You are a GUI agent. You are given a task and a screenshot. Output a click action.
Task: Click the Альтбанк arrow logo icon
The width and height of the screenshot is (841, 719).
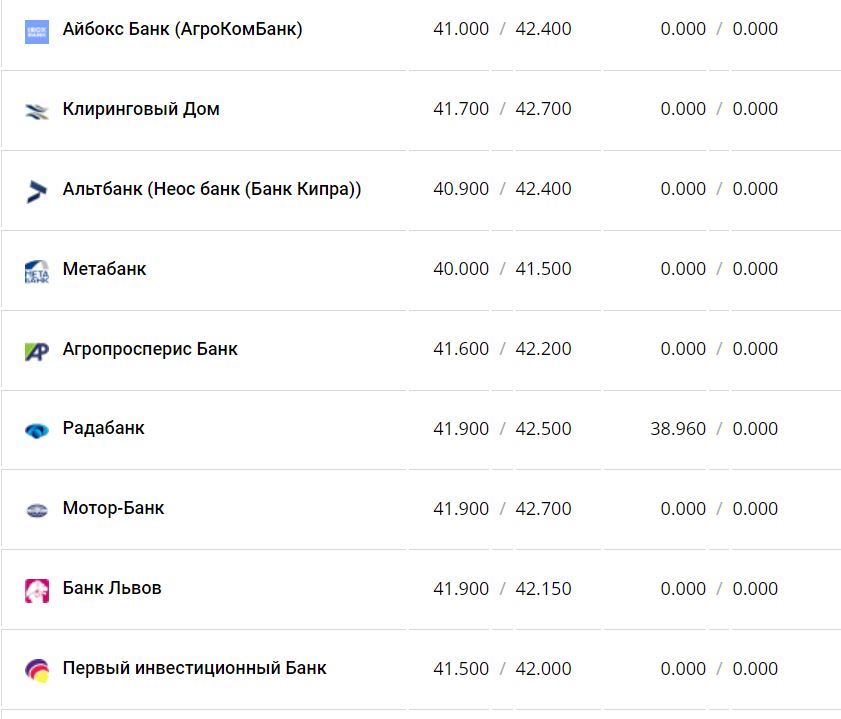click(36, 191)
